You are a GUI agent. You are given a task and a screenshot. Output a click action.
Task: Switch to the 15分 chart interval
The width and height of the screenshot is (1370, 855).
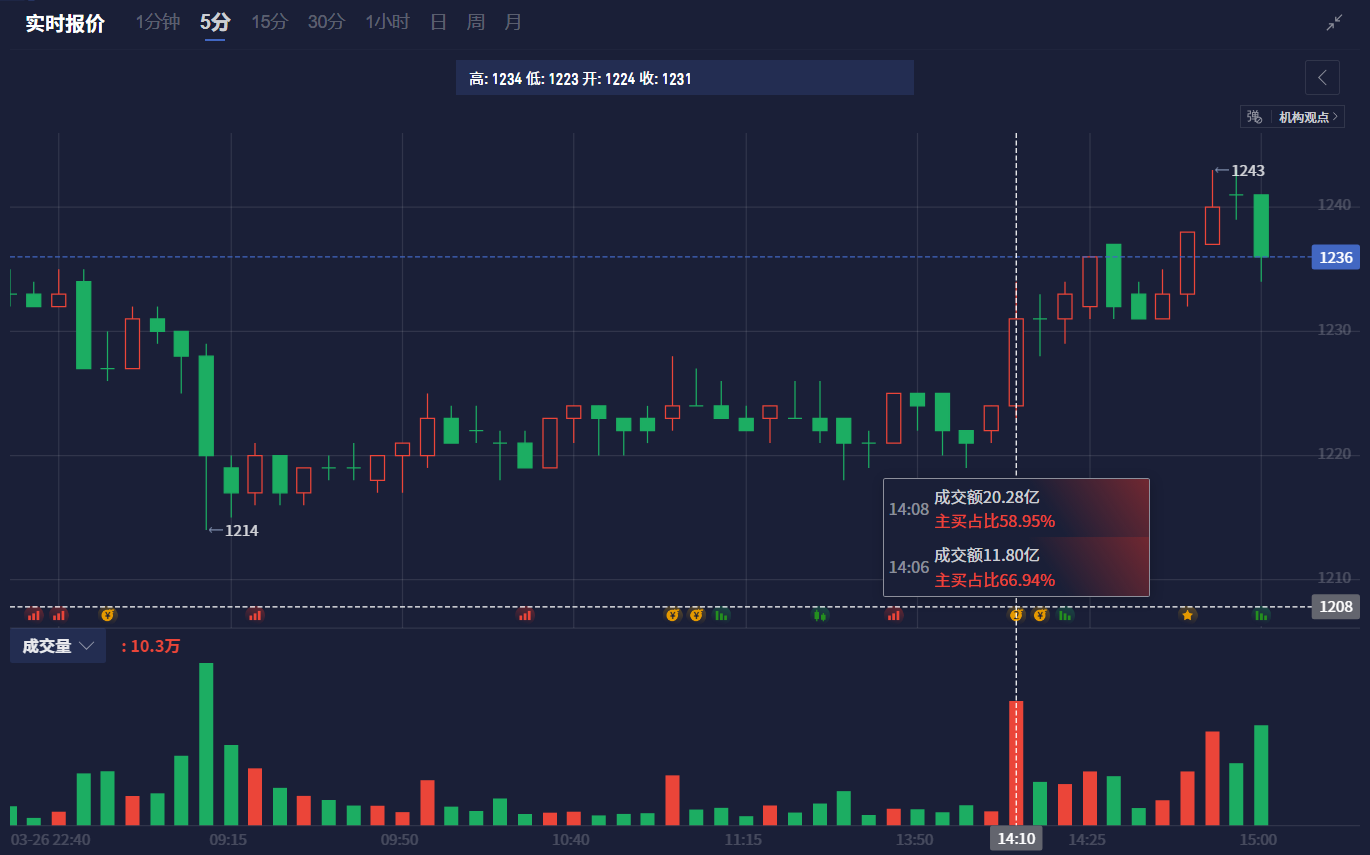click(269, 22)
